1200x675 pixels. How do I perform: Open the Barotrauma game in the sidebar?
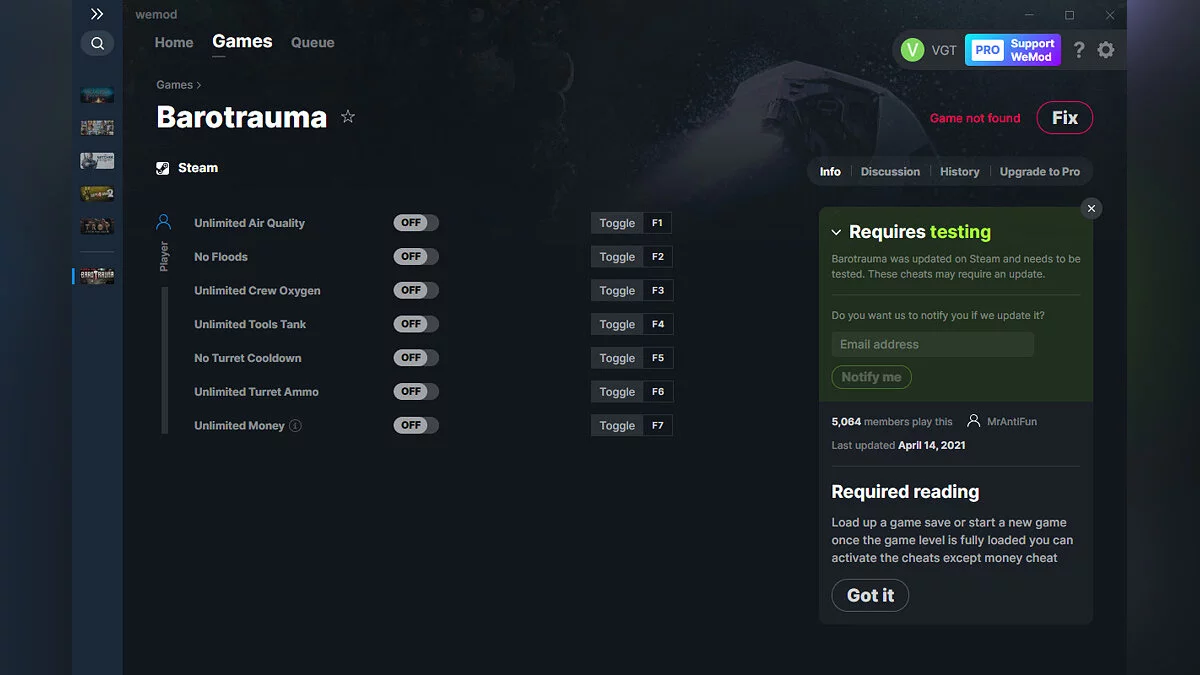tap(96, 274)
